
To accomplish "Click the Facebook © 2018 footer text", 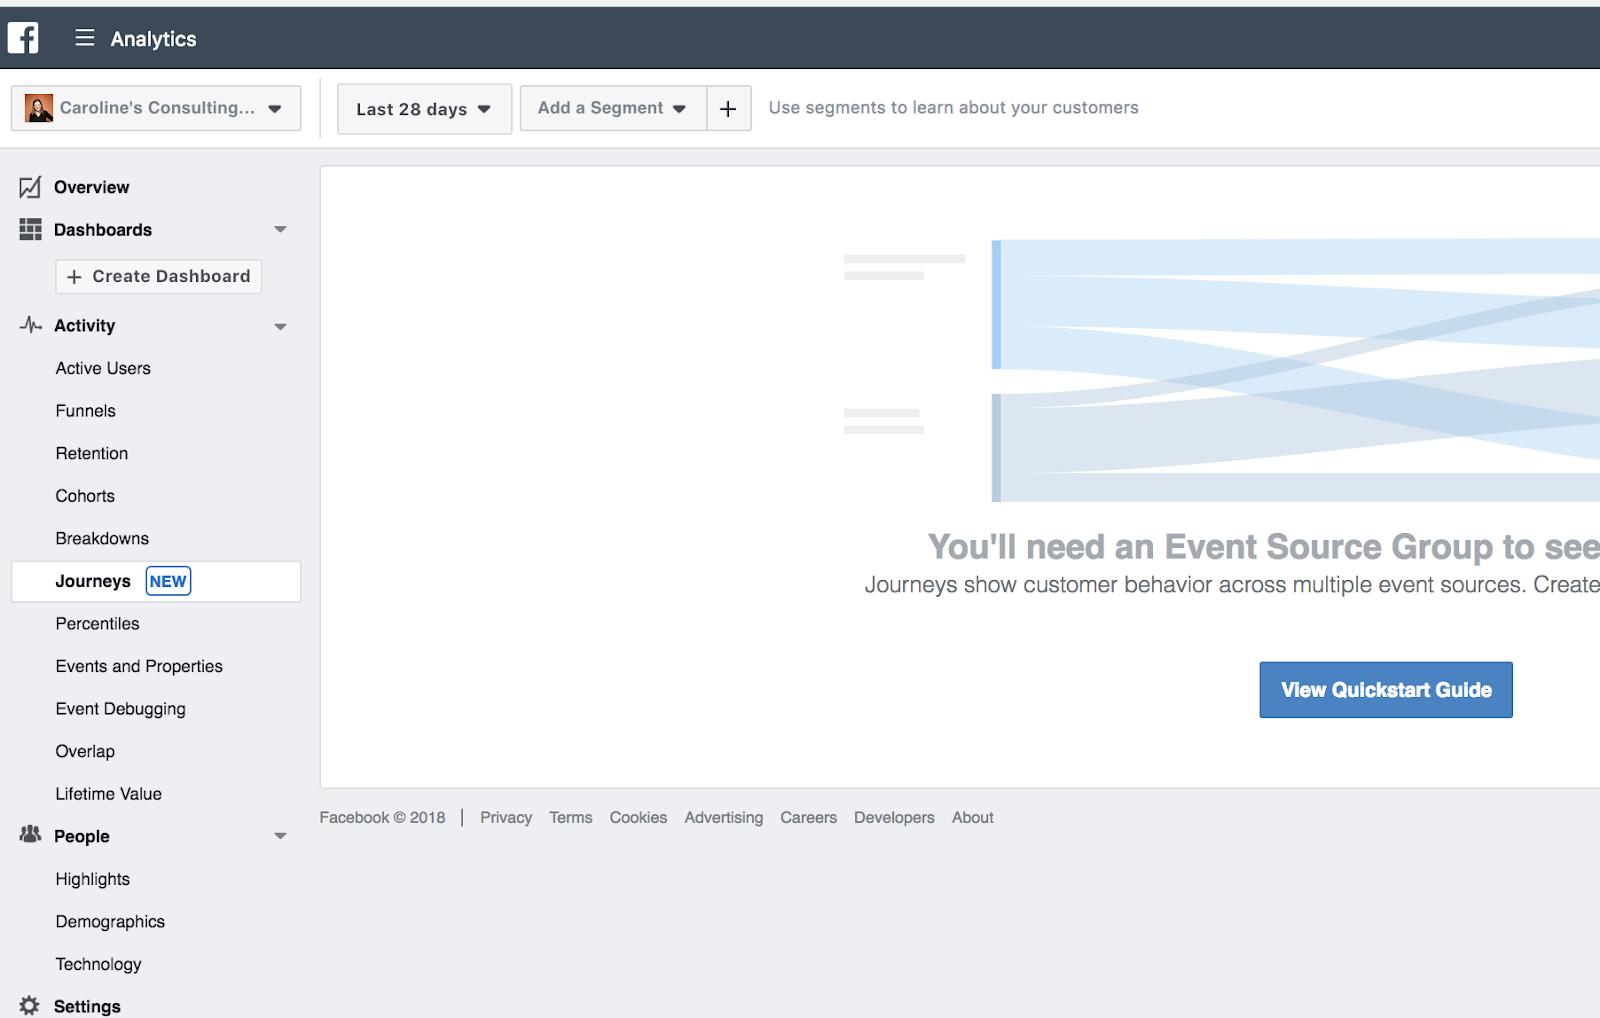I will 383,818.
